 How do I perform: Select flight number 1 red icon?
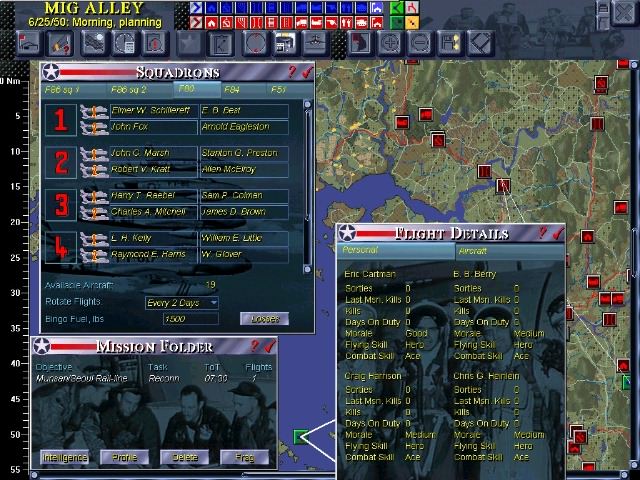click(60, 120)
